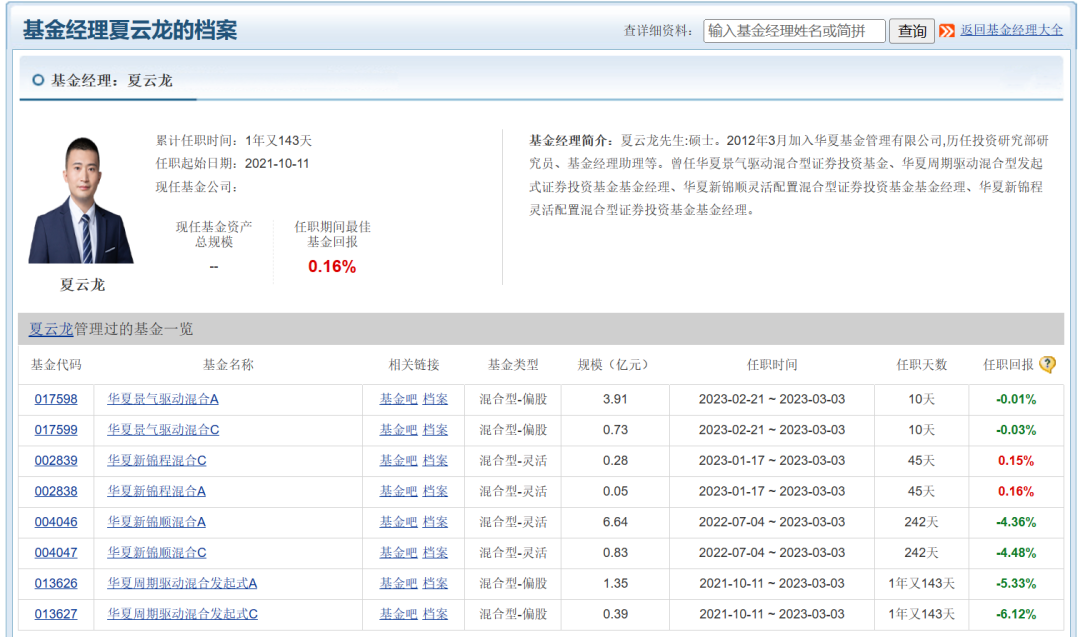The height and width of the screenshot is (637, 1080).
Task: Open the 返回基金经理大全 link
Action: [1011, 30]
